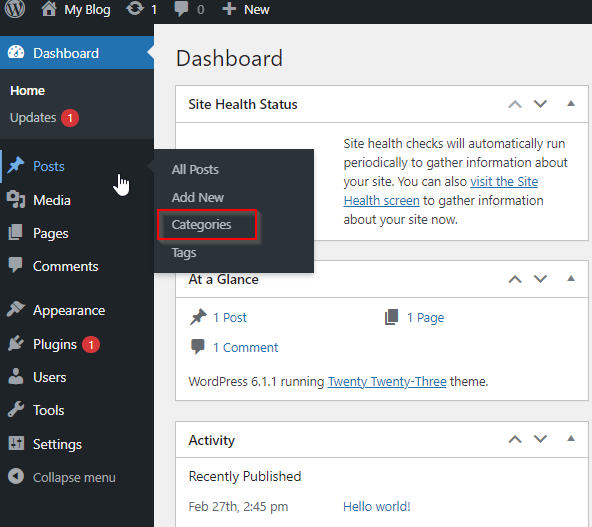The height and width of the screenshot is (527, 592).
Task: Move Site Health Status panel down
Action: [x=540, y=104]
